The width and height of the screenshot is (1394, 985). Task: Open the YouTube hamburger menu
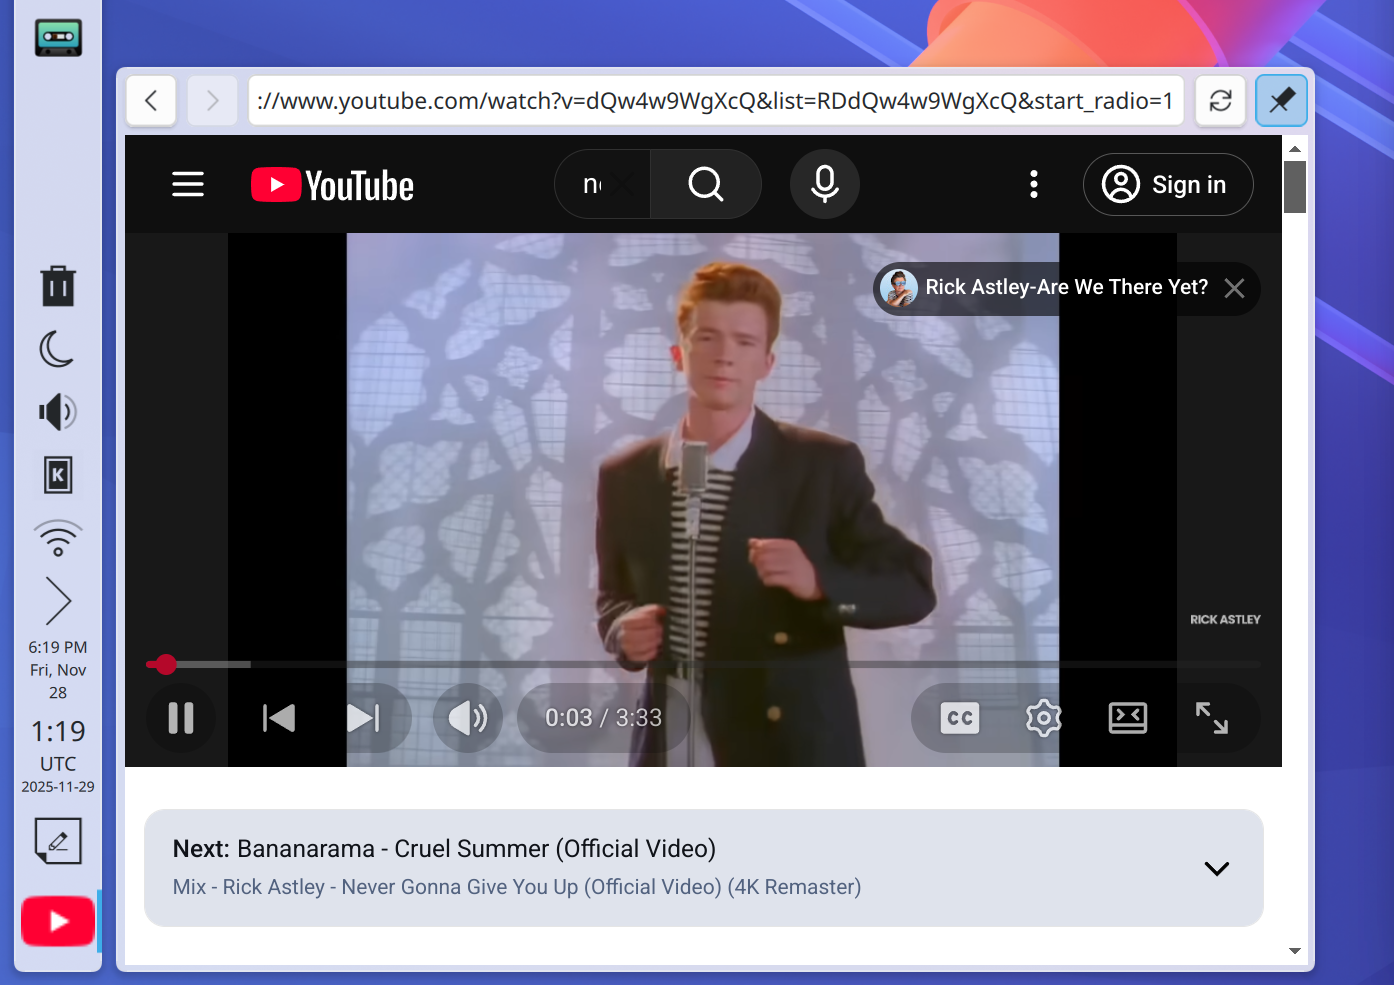click(188, 184)
